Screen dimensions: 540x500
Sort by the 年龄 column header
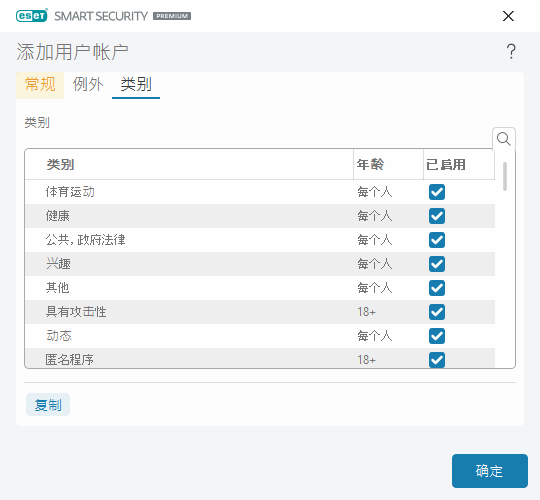point(388,164)
